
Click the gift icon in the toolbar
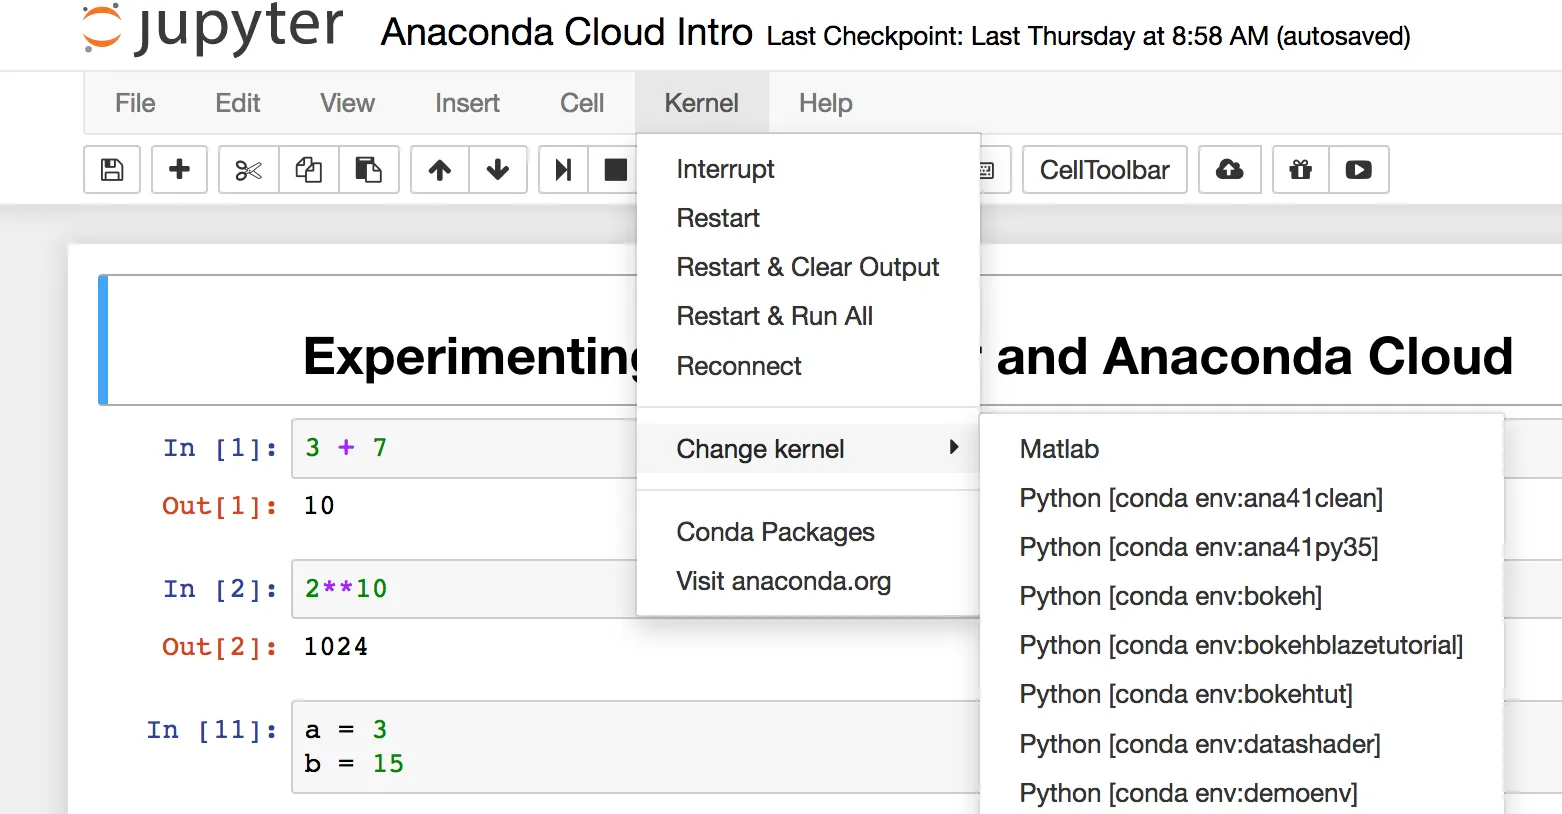coord(1300,170)
